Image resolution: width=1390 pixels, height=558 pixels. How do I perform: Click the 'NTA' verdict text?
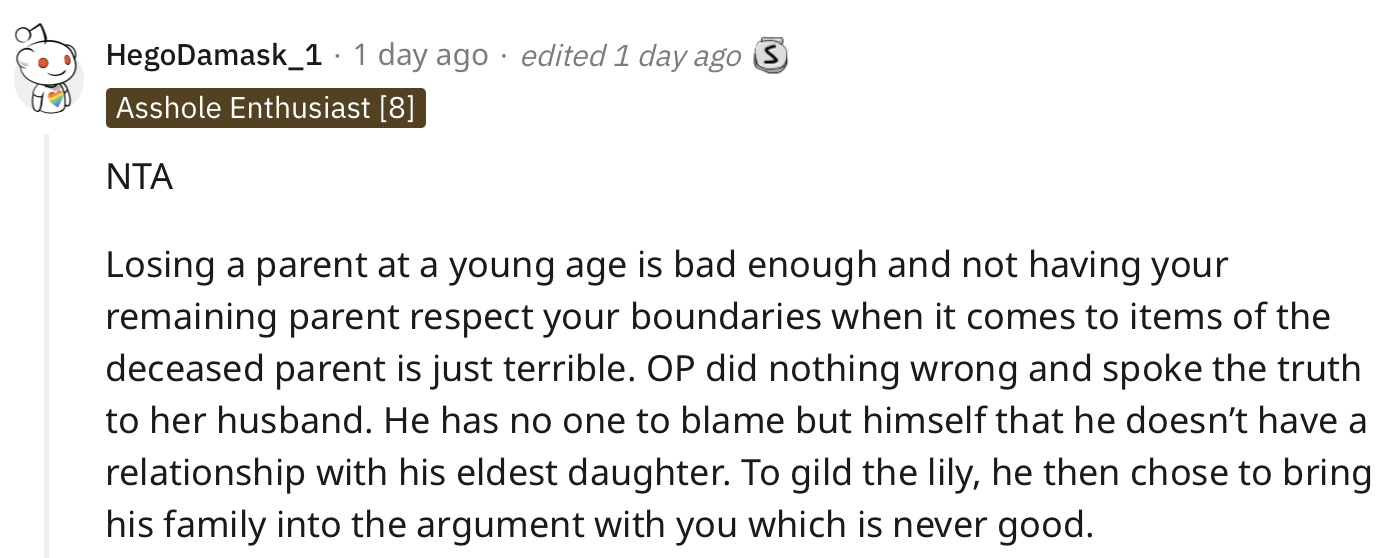pos(140,178)
